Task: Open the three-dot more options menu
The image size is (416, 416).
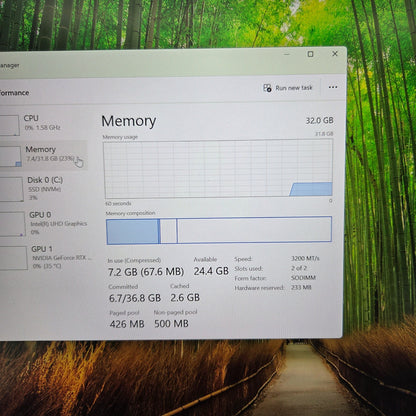Action: [333, 87]
